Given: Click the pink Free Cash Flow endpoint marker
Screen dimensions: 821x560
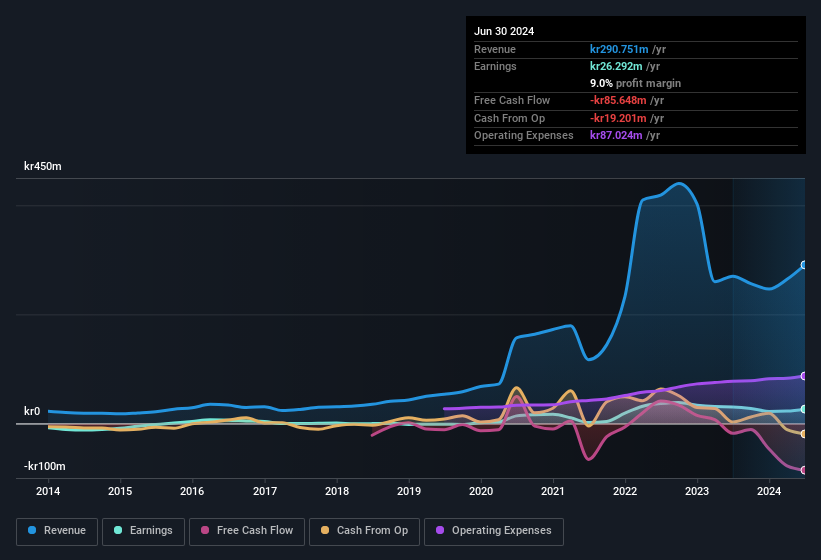Looking at the screenshot, I should 804,470.
